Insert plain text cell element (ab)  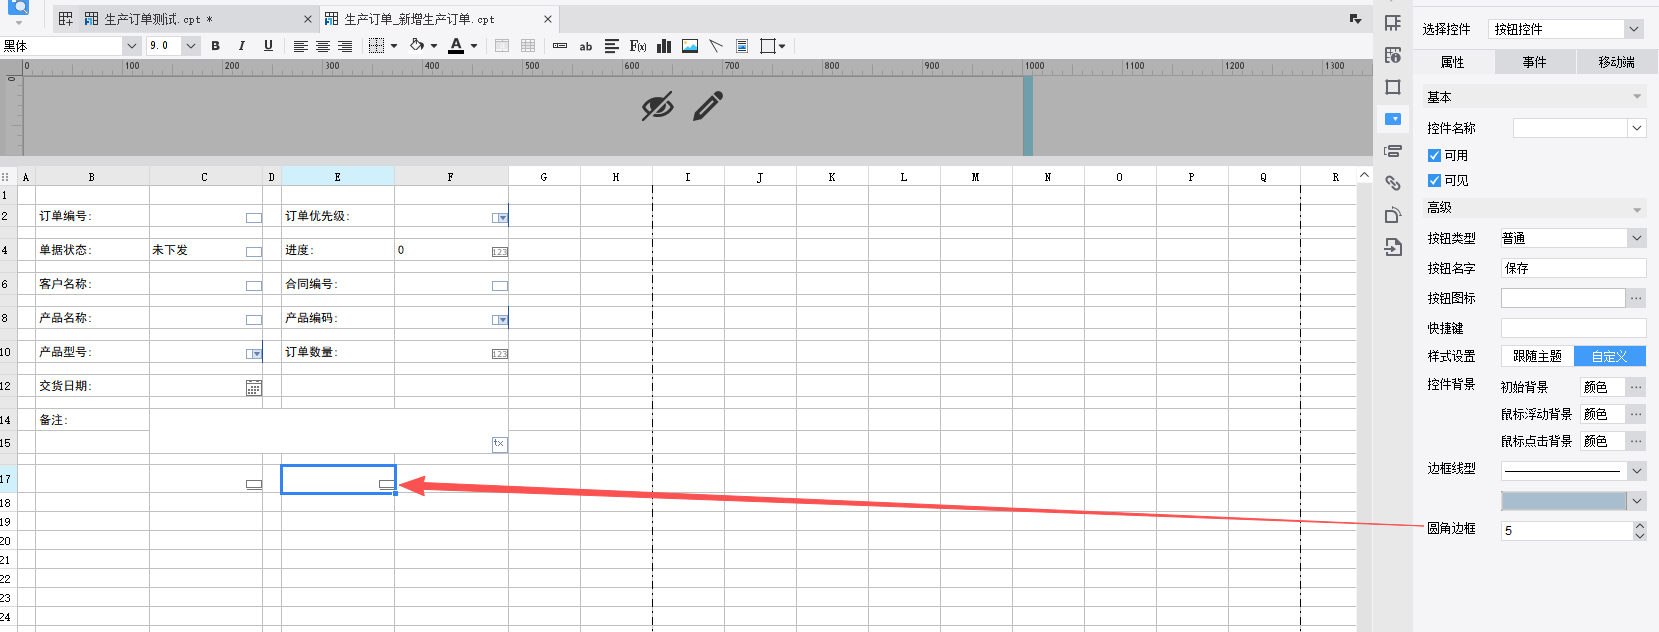click(586, 46)
